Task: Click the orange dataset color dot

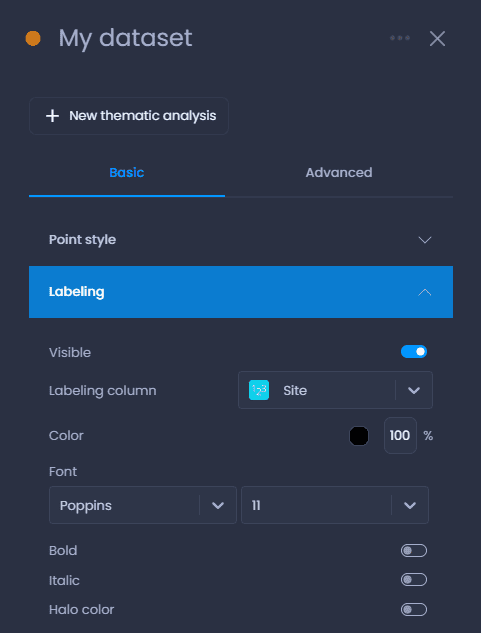Action: coord(33,38)
